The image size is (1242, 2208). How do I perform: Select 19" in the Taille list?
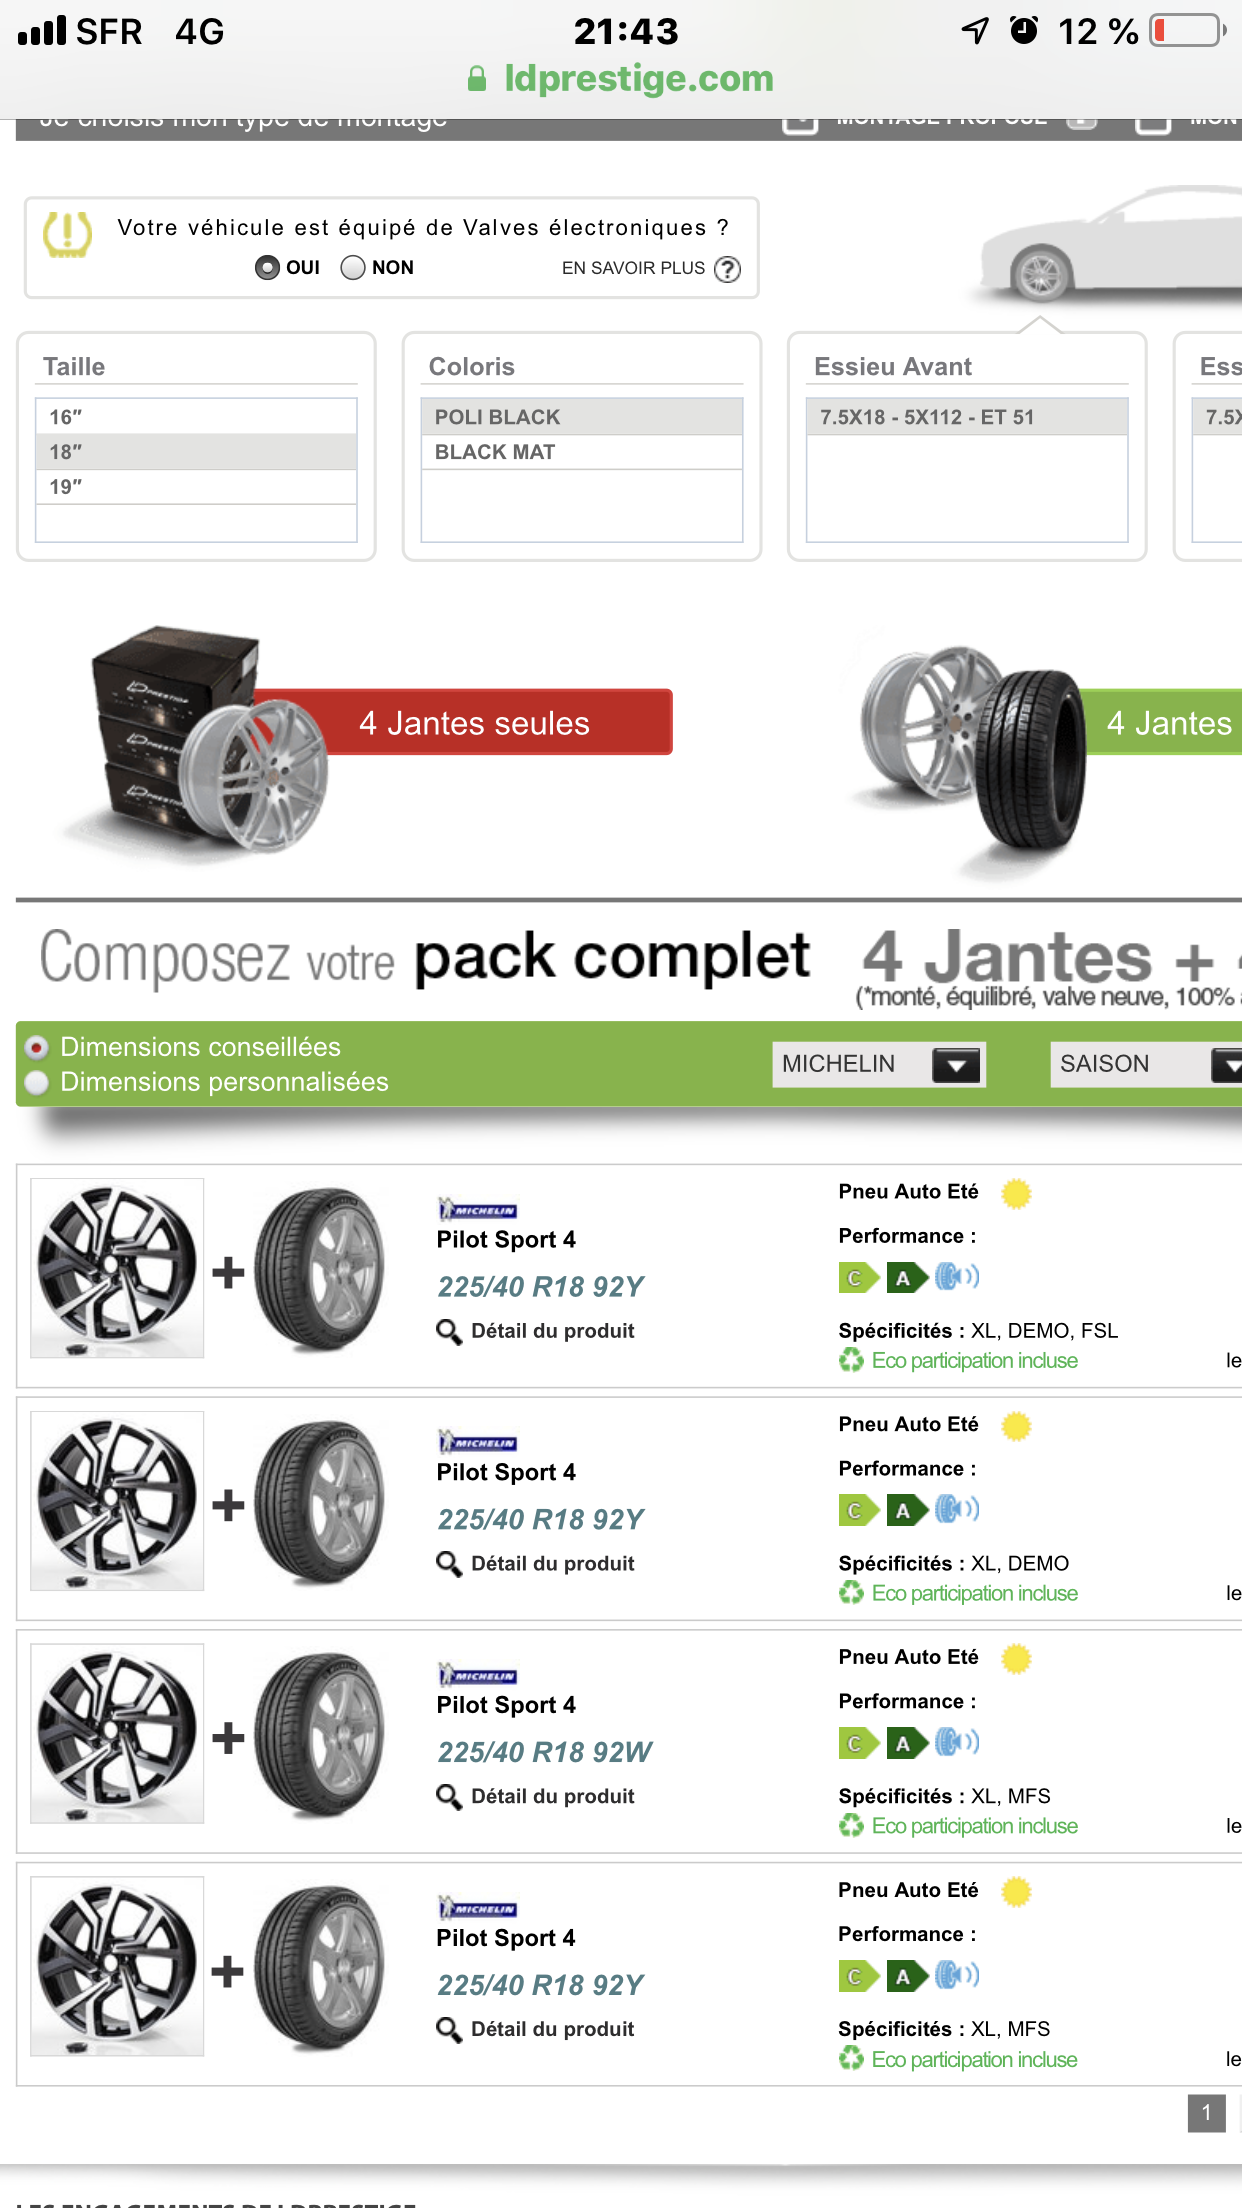196,487
